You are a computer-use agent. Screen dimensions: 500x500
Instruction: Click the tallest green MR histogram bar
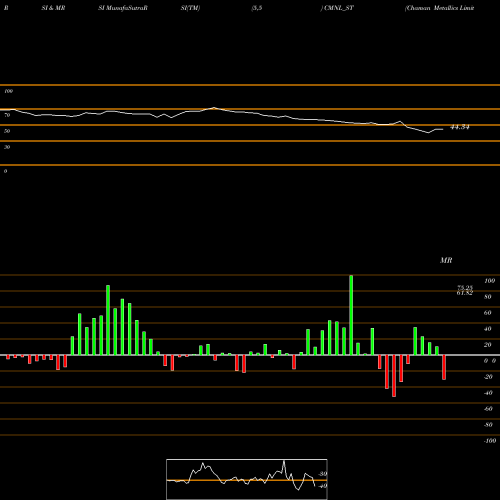point(351,315)
